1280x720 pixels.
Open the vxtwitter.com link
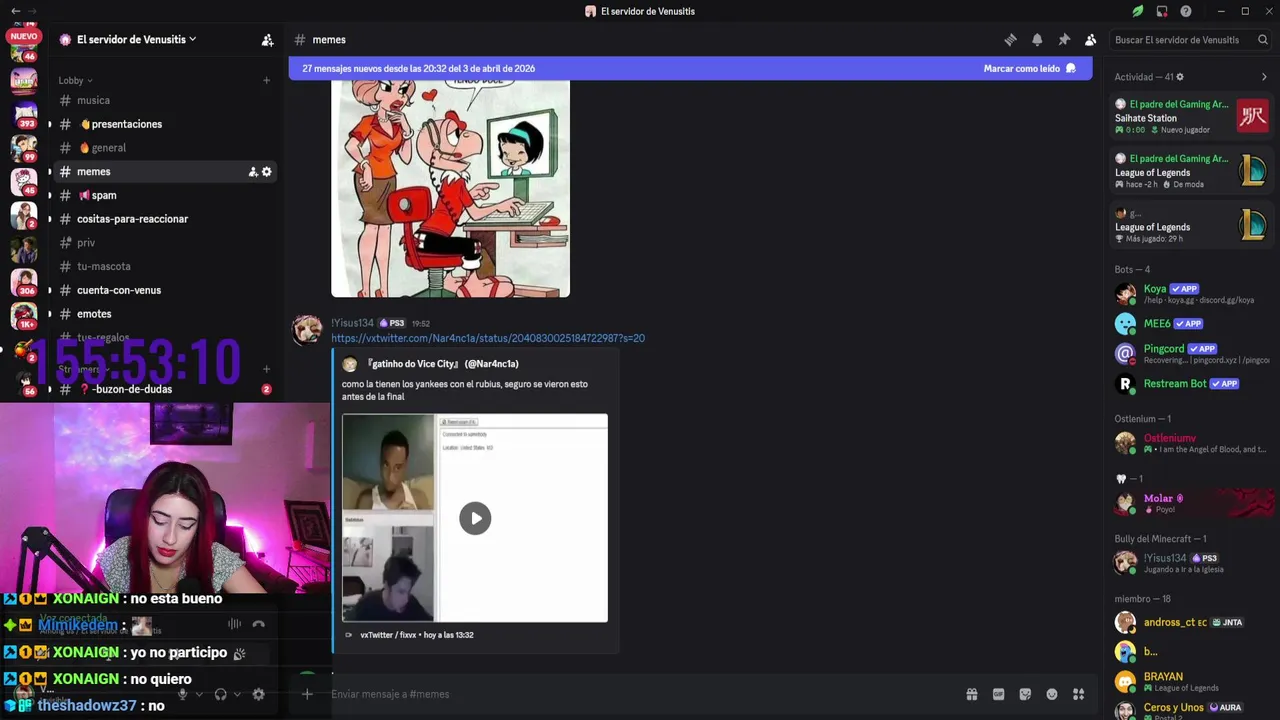coord(488,338)
